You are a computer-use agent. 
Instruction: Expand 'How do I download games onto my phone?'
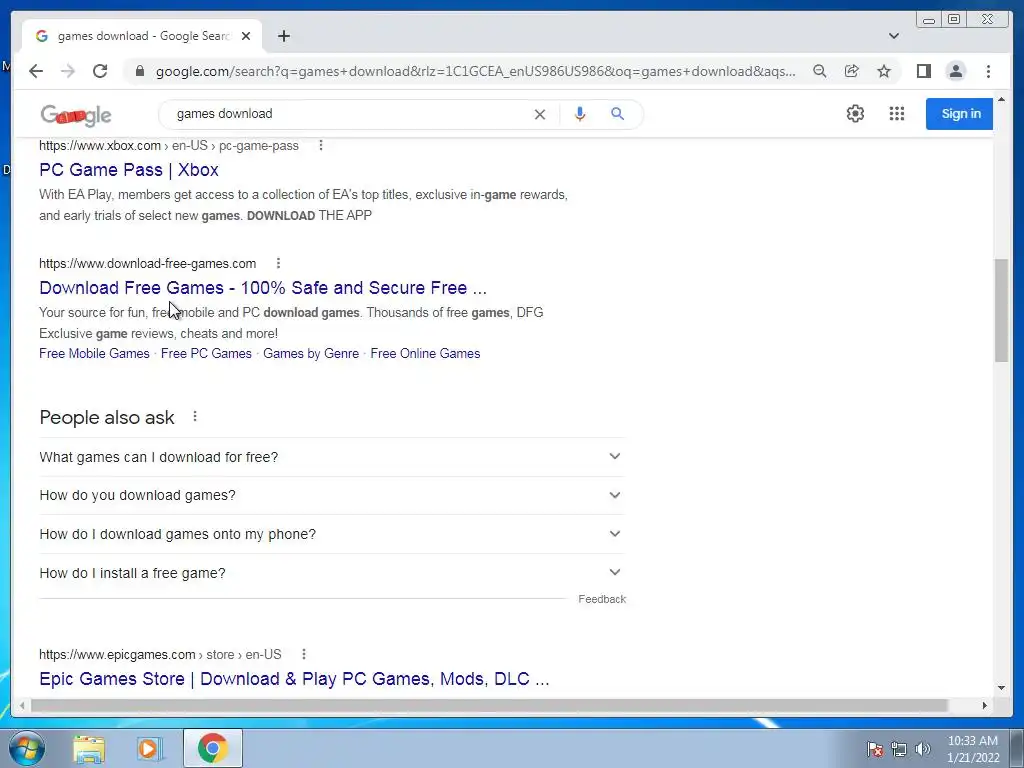pyautogui.click(x=332, y=534)
